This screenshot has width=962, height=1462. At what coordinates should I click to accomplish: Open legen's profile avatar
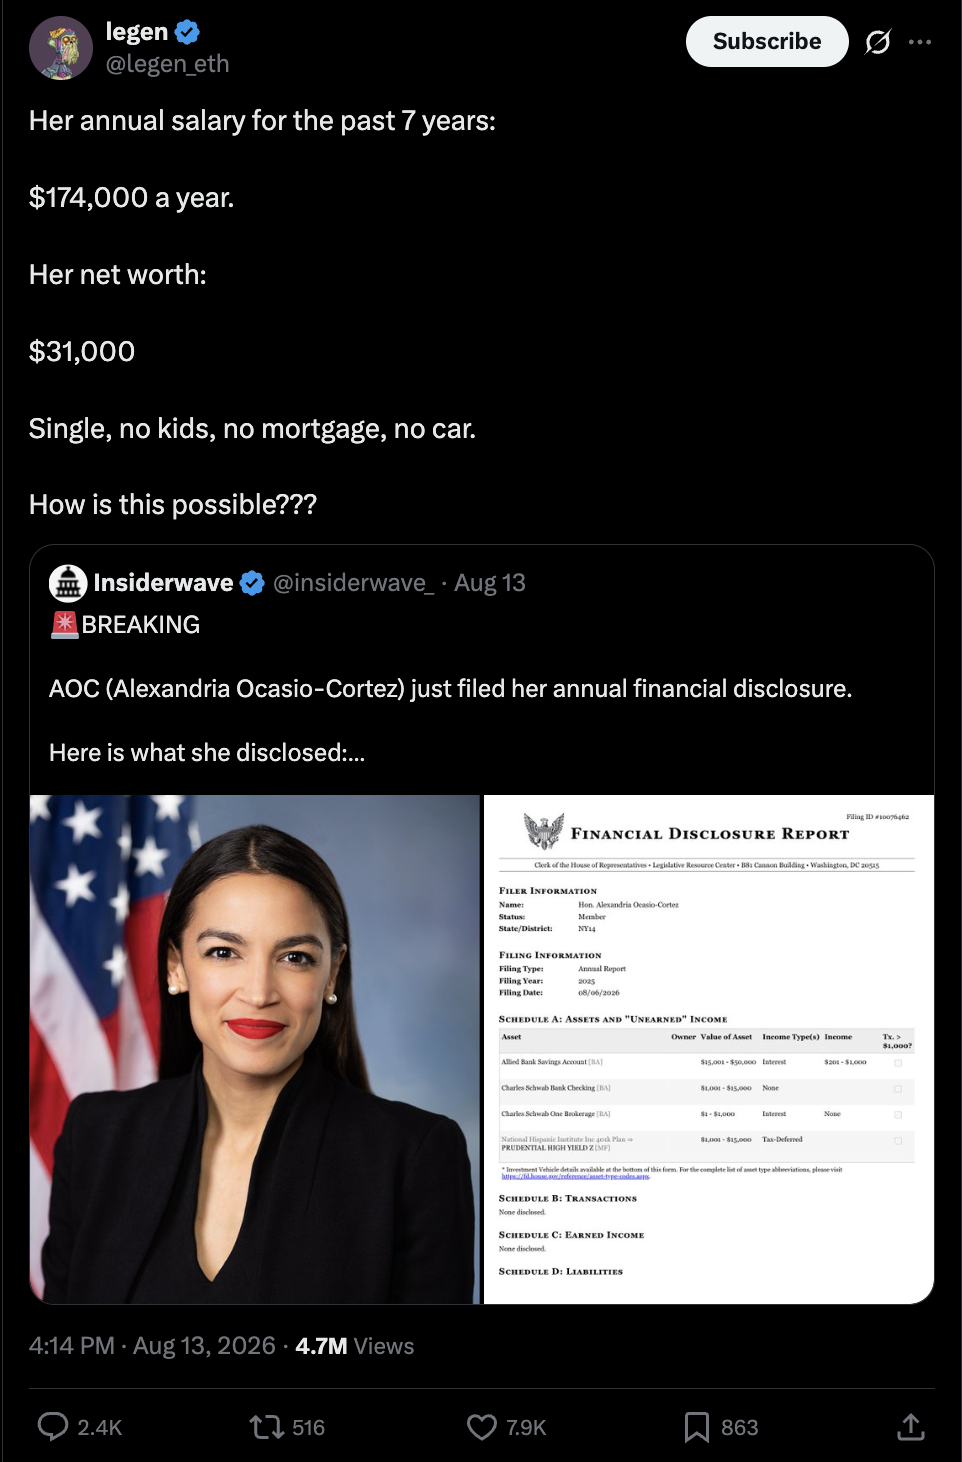point(61,47)
